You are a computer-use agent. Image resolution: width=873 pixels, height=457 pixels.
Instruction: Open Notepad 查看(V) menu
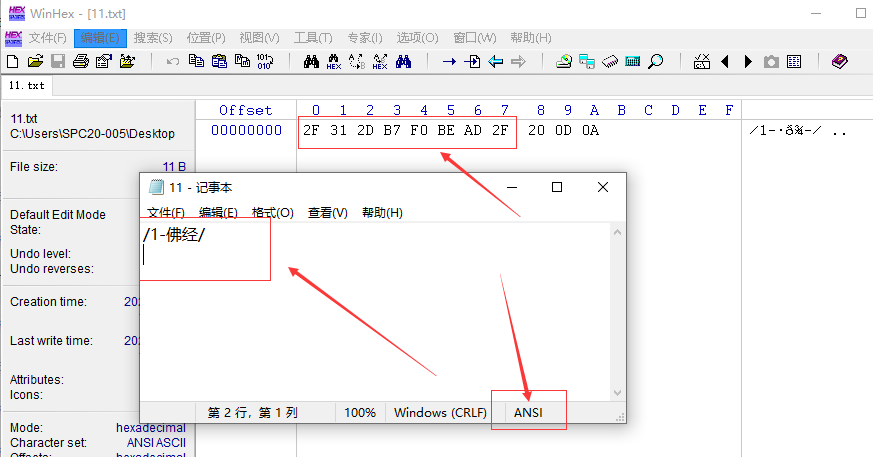[328, 213]
